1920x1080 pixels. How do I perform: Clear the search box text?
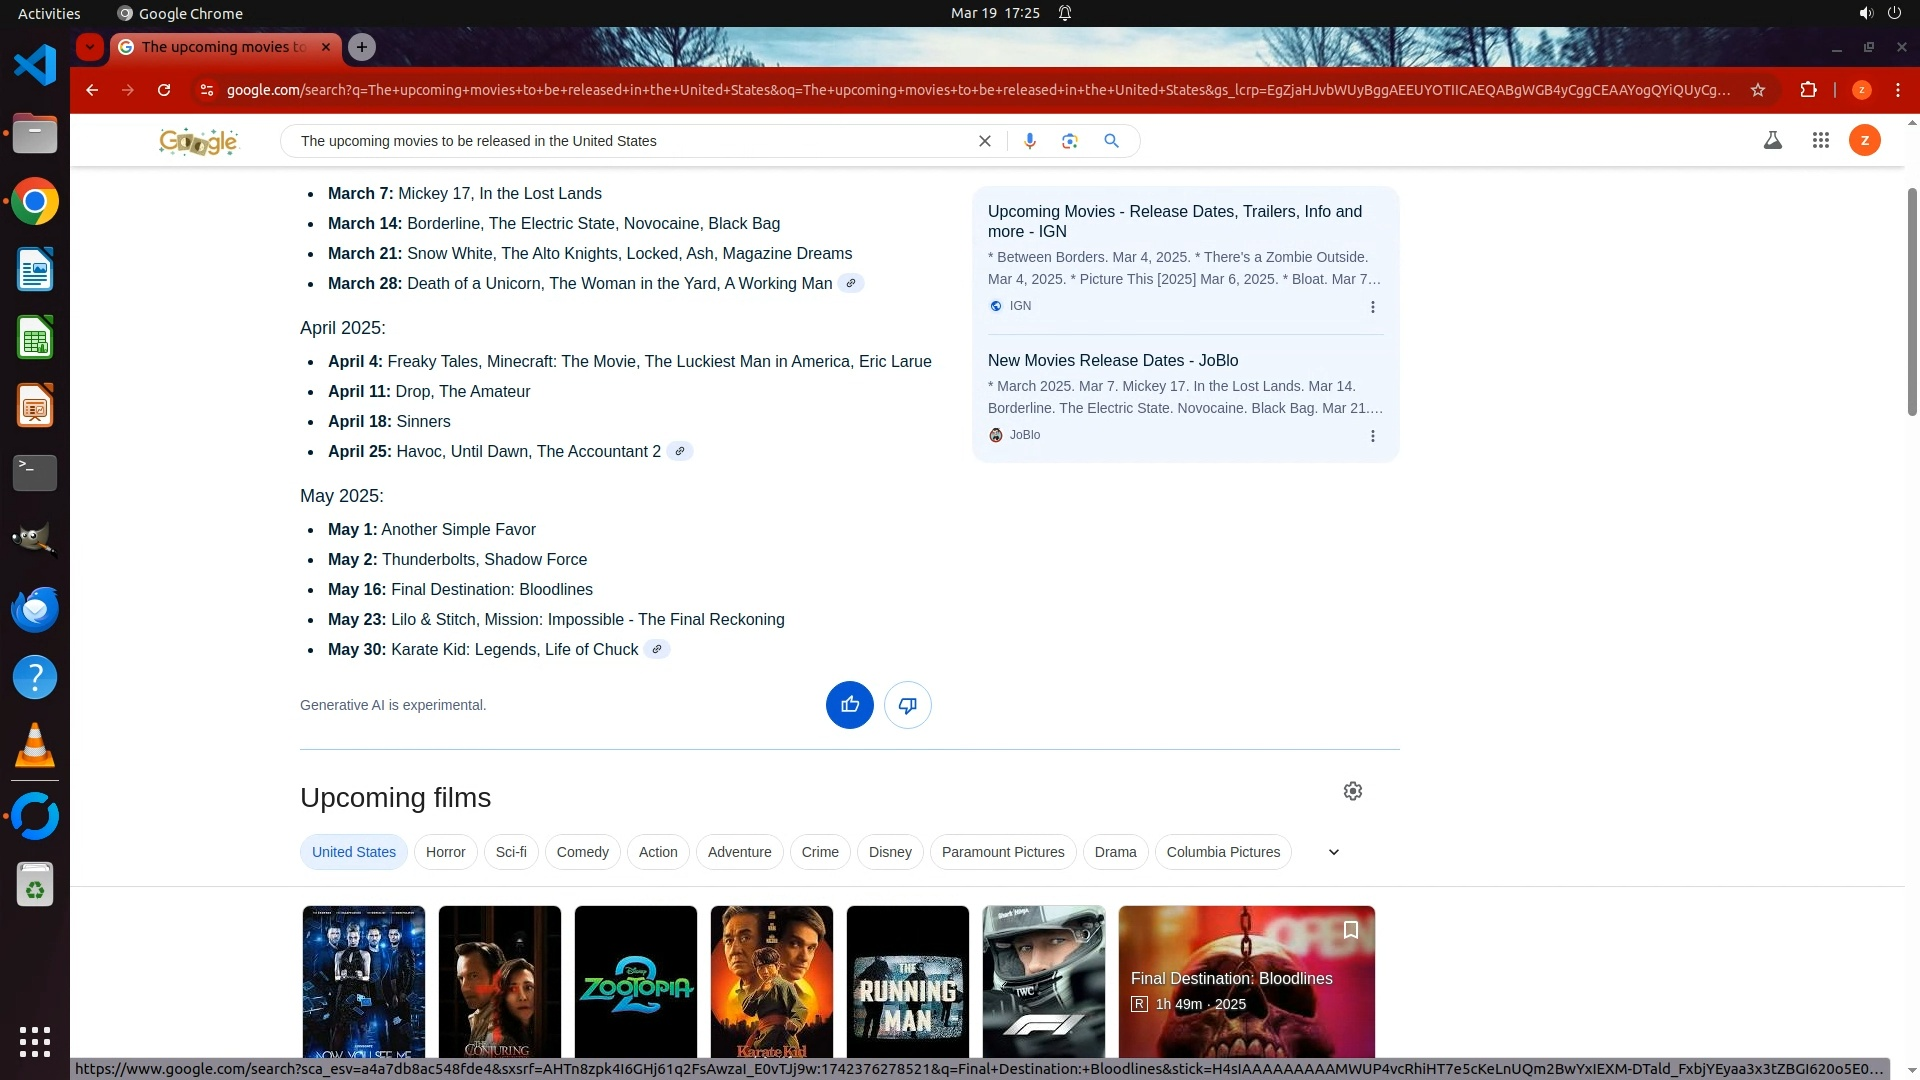pos(984,141)
